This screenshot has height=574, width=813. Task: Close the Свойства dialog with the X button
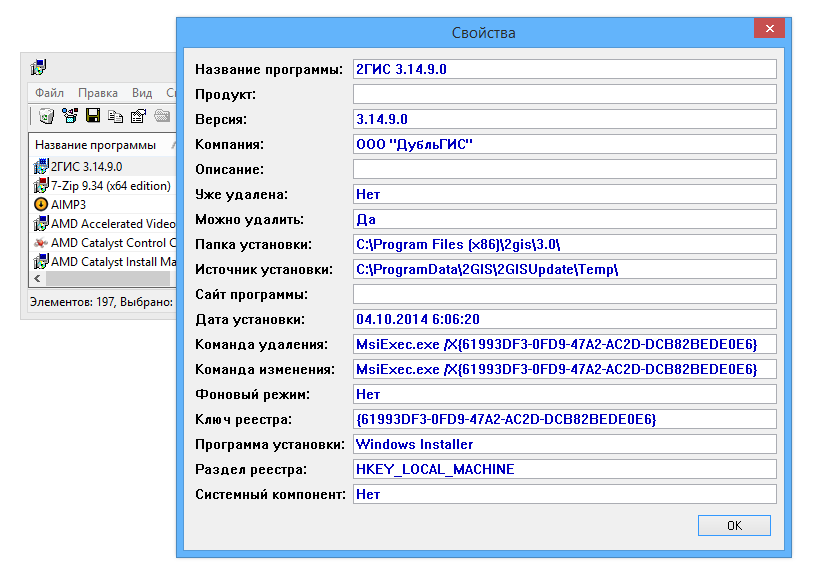coord(769,28)
